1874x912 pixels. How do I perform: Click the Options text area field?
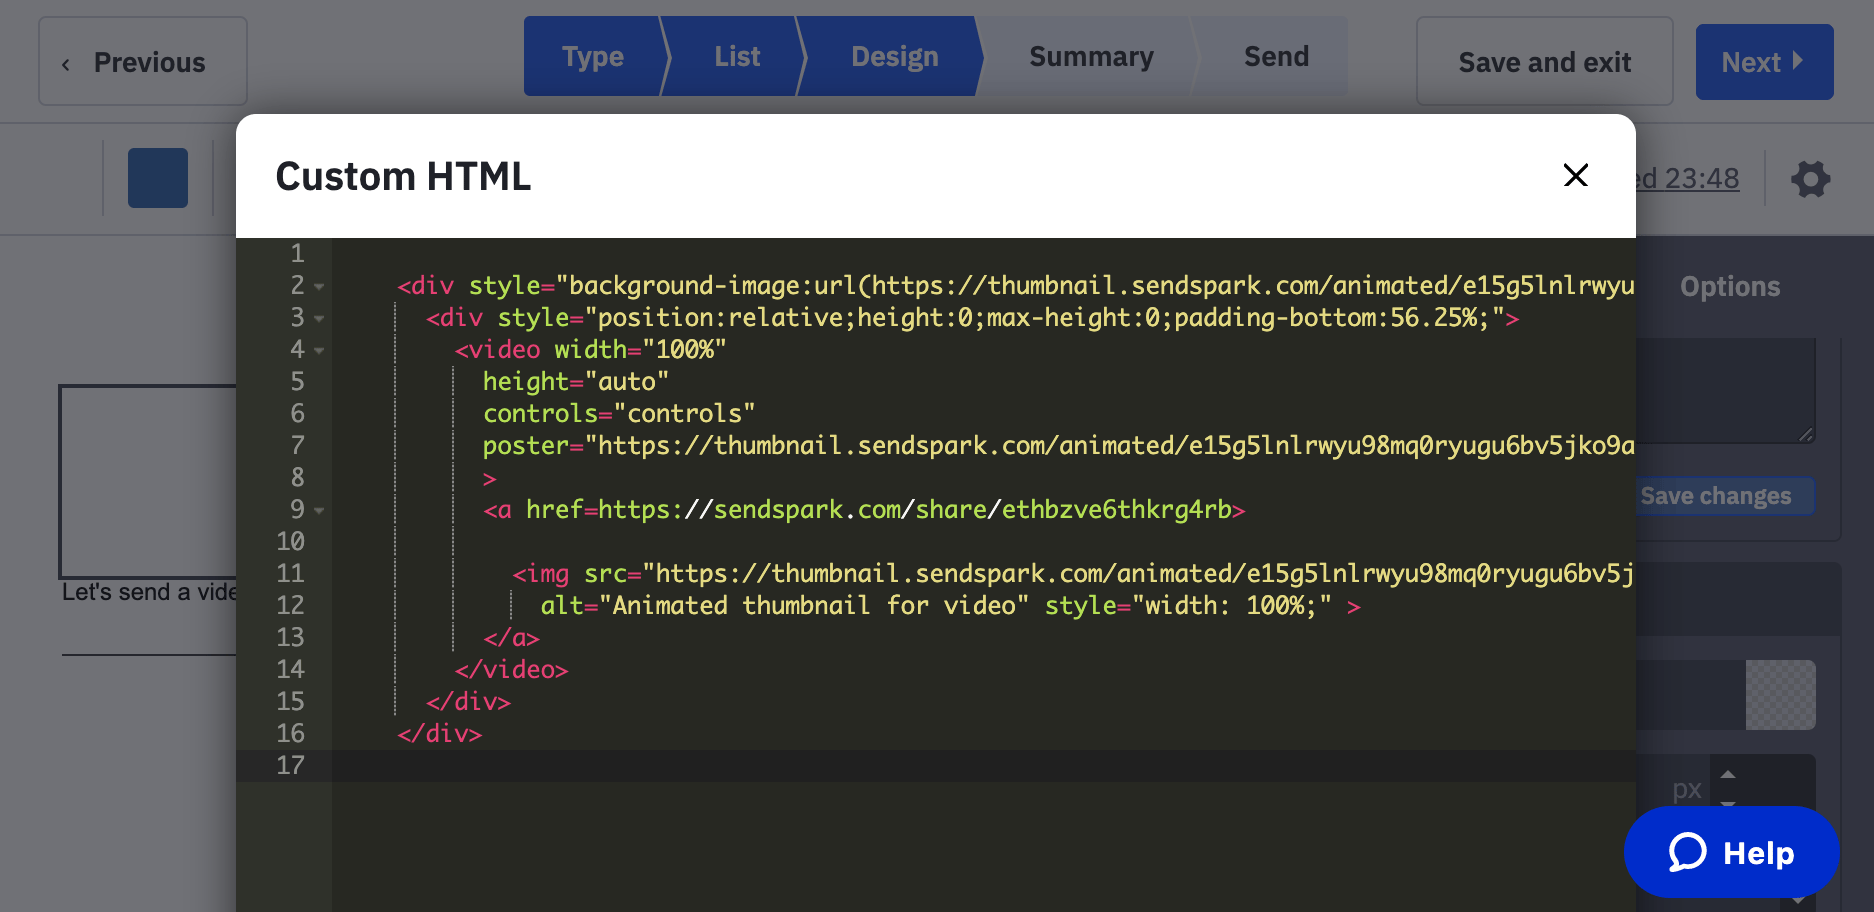1726,391
